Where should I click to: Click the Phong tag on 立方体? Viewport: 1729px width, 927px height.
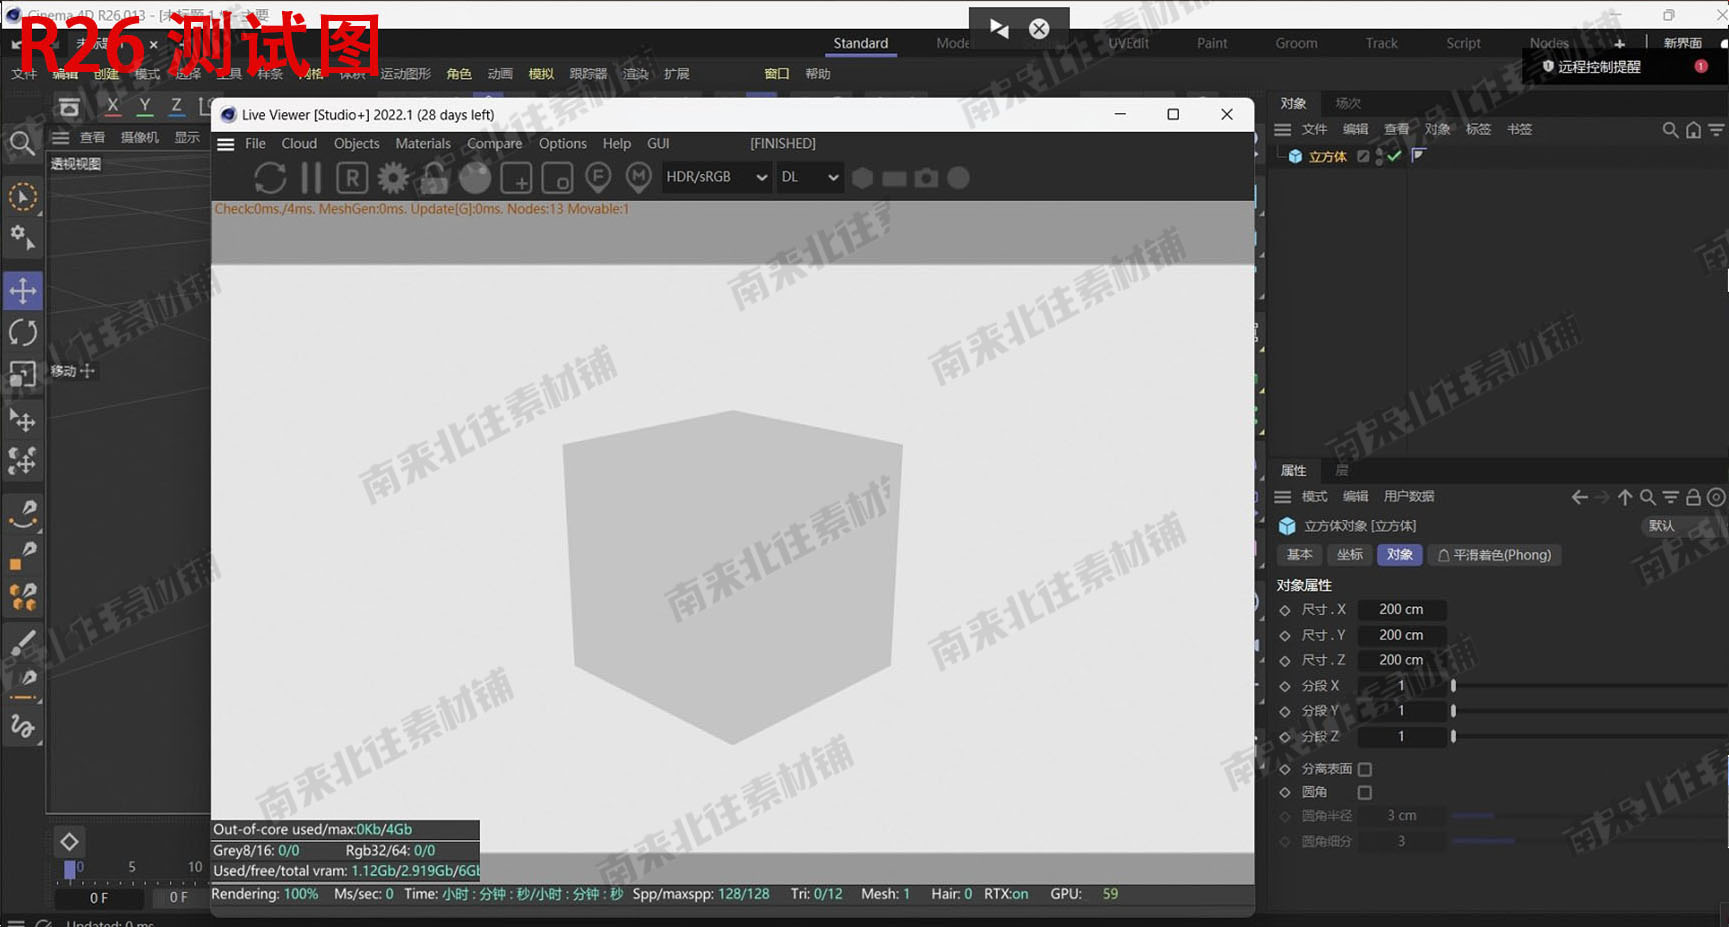pyautogui.click(x=1418, y=156)
